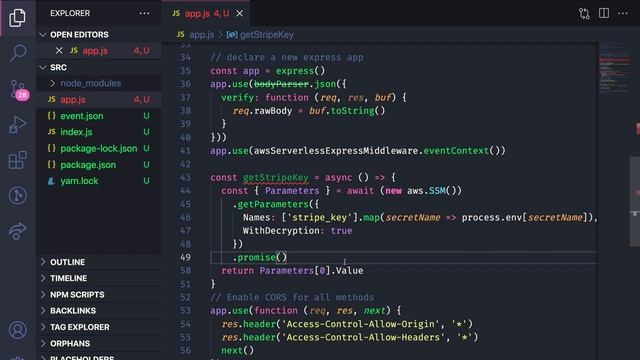This screenshot has width=640, height=360.
Task: Open event.json file
Action: (99, 116)
